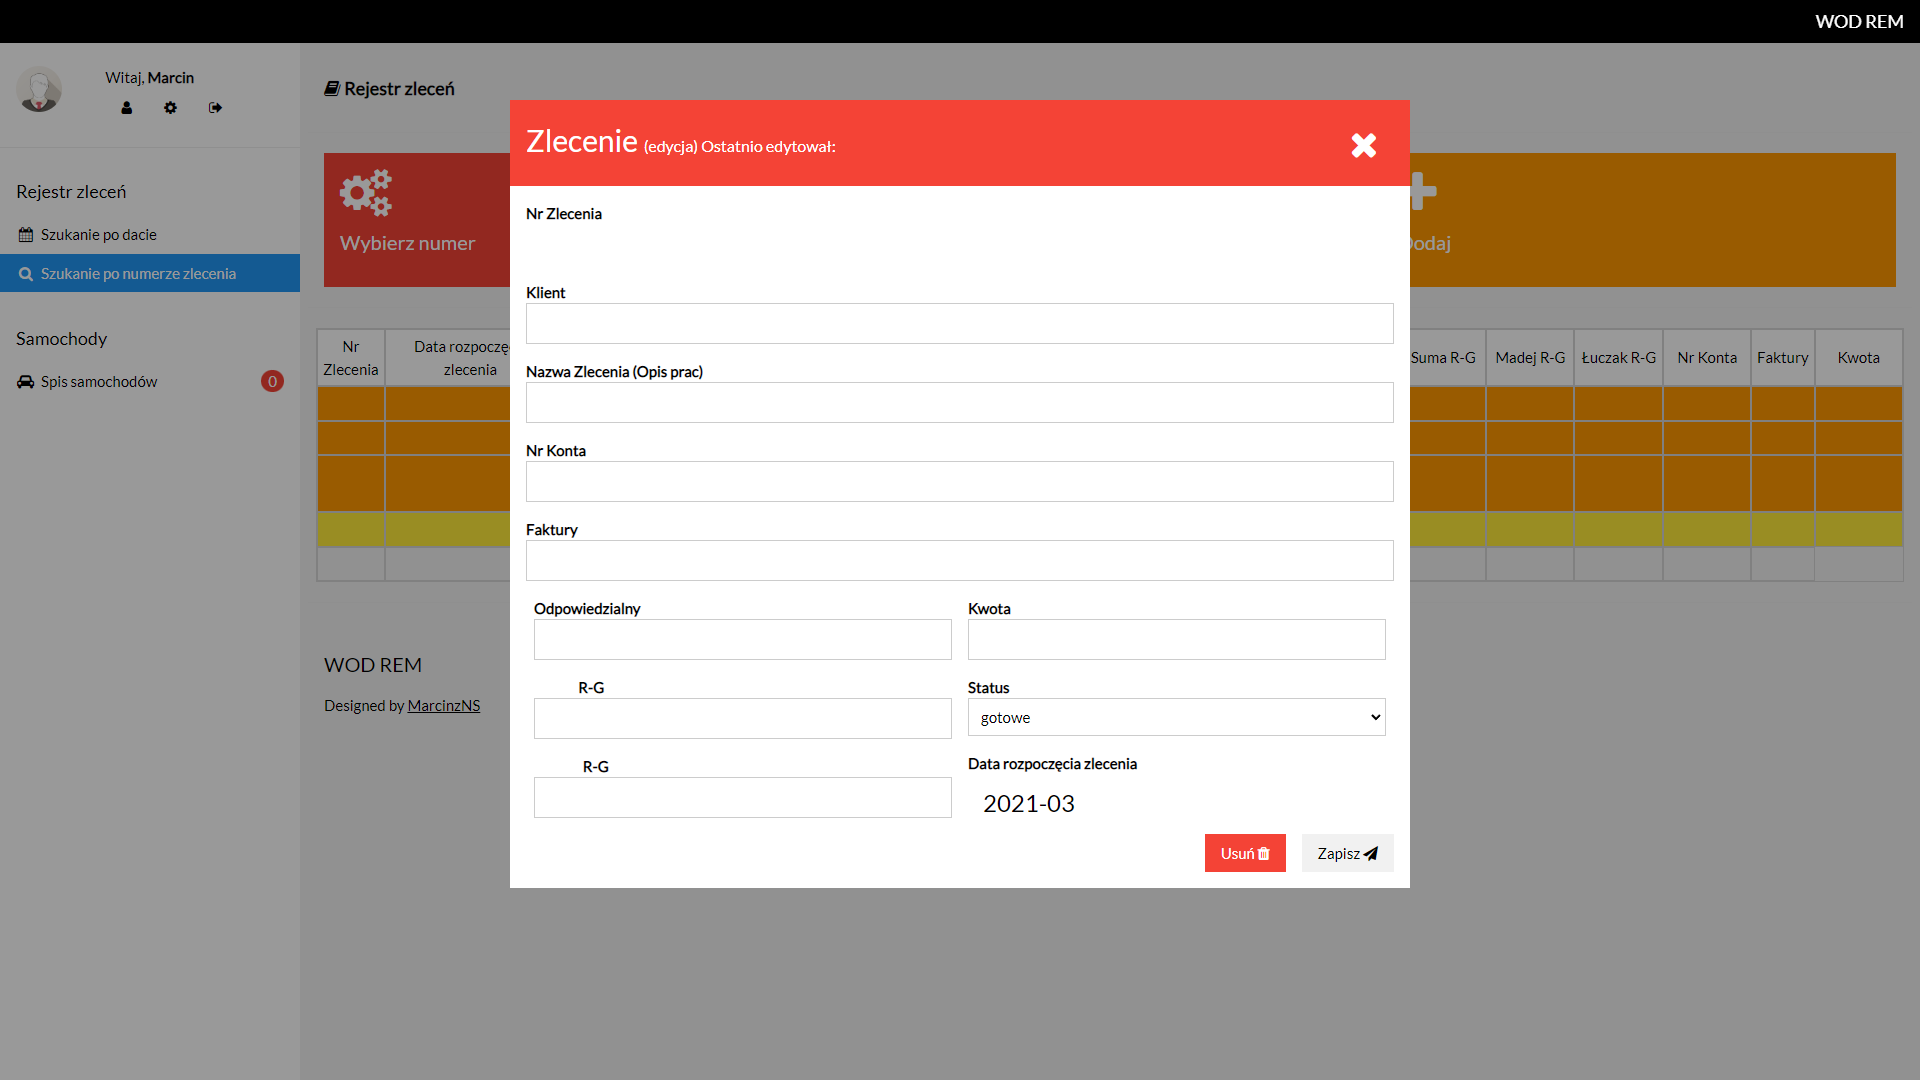Log out using the sign-out icon
Viewport: 1920px width, 1080px height.
[x=215, y=108]
